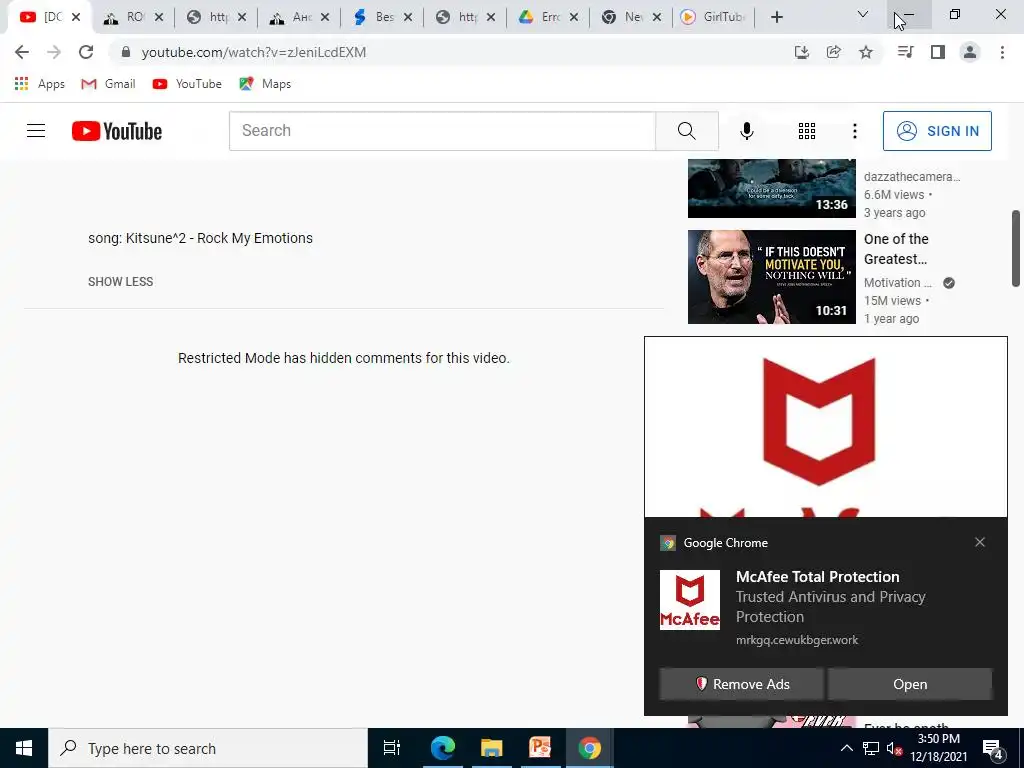Open the Chrome profile avatar
This screenshot has width=1024, height=768.
pos(970,52)
